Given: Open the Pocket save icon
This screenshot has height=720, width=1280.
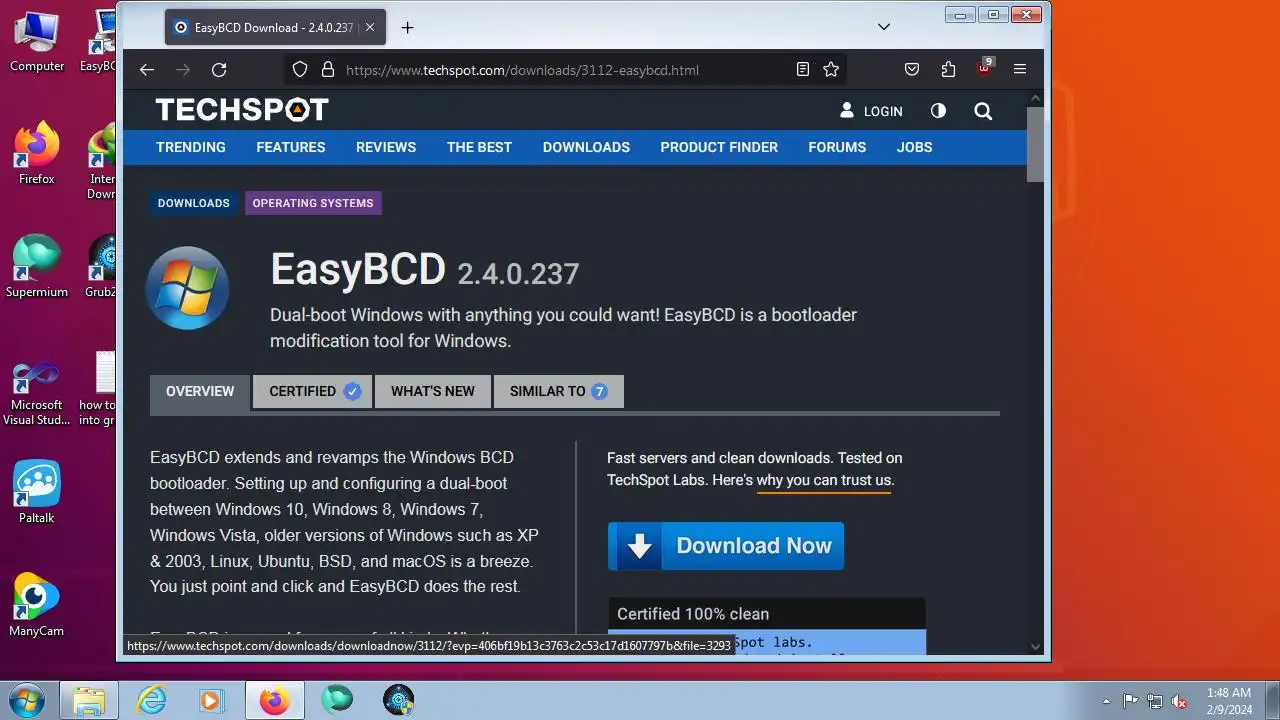Looking at the screenshot, I should [912, 70].
